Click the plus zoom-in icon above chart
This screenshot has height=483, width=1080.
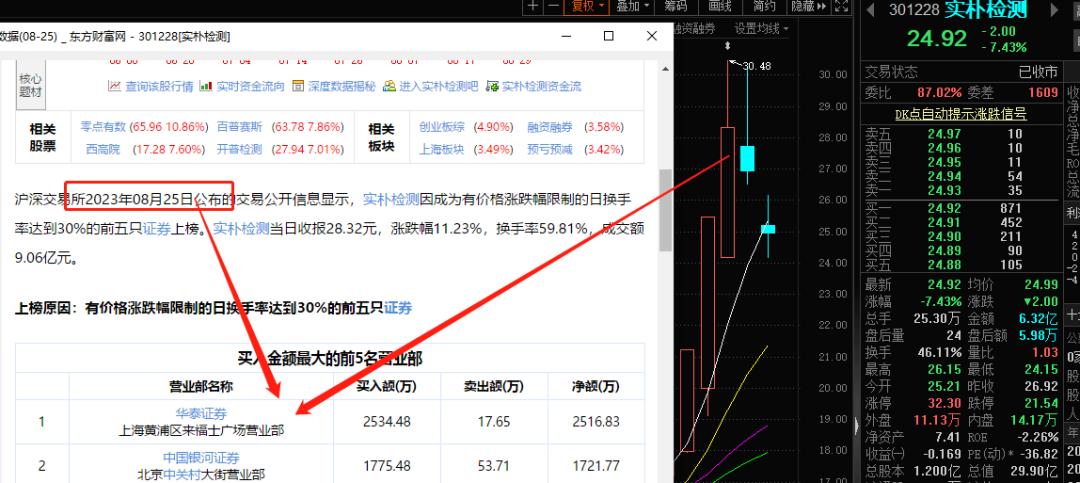click(533, 6)
